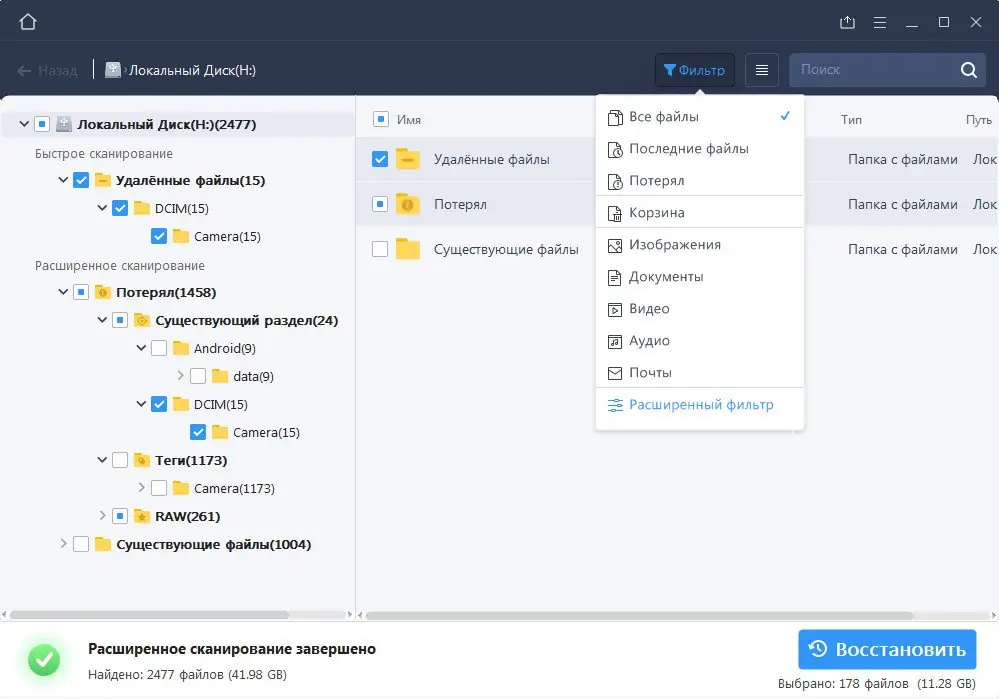The height and width of the screenshot is (699, 999).
Task: Collapse the Потерял(1458) tree node
Action: click(x=64, y=291)
